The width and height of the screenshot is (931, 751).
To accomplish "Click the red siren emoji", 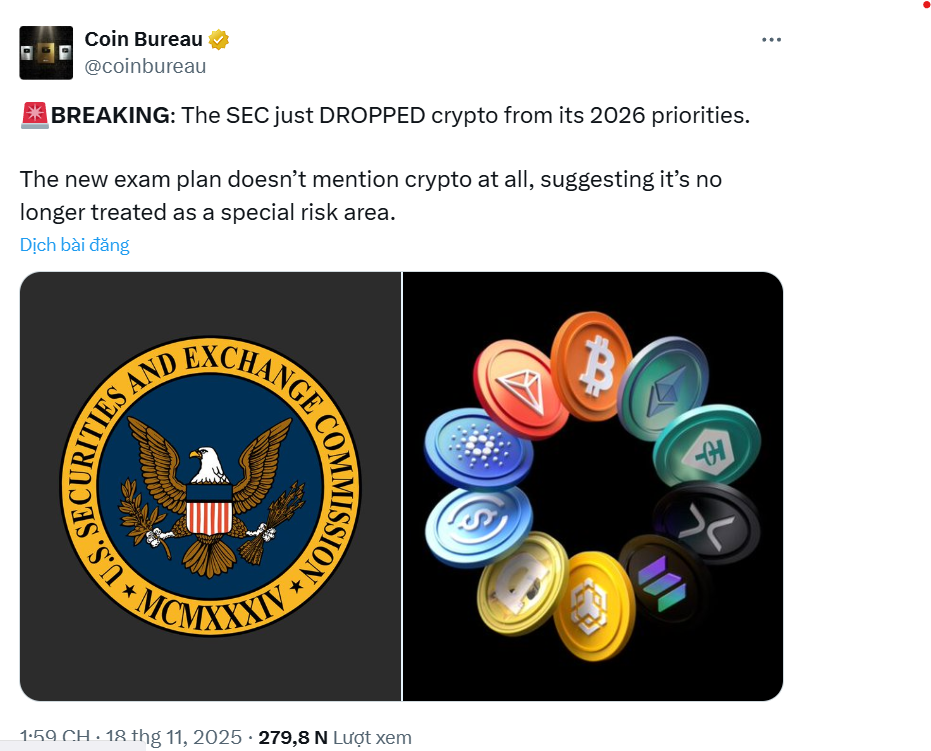I will [x=34, y=115].
